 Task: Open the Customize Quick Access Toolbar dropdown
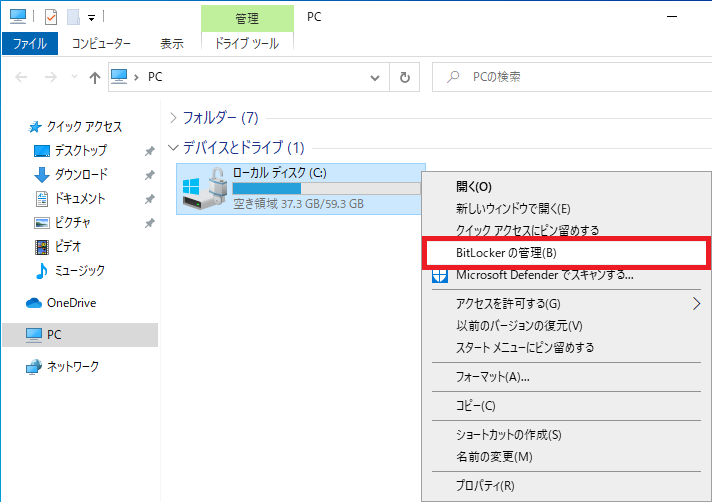point(91,18)
